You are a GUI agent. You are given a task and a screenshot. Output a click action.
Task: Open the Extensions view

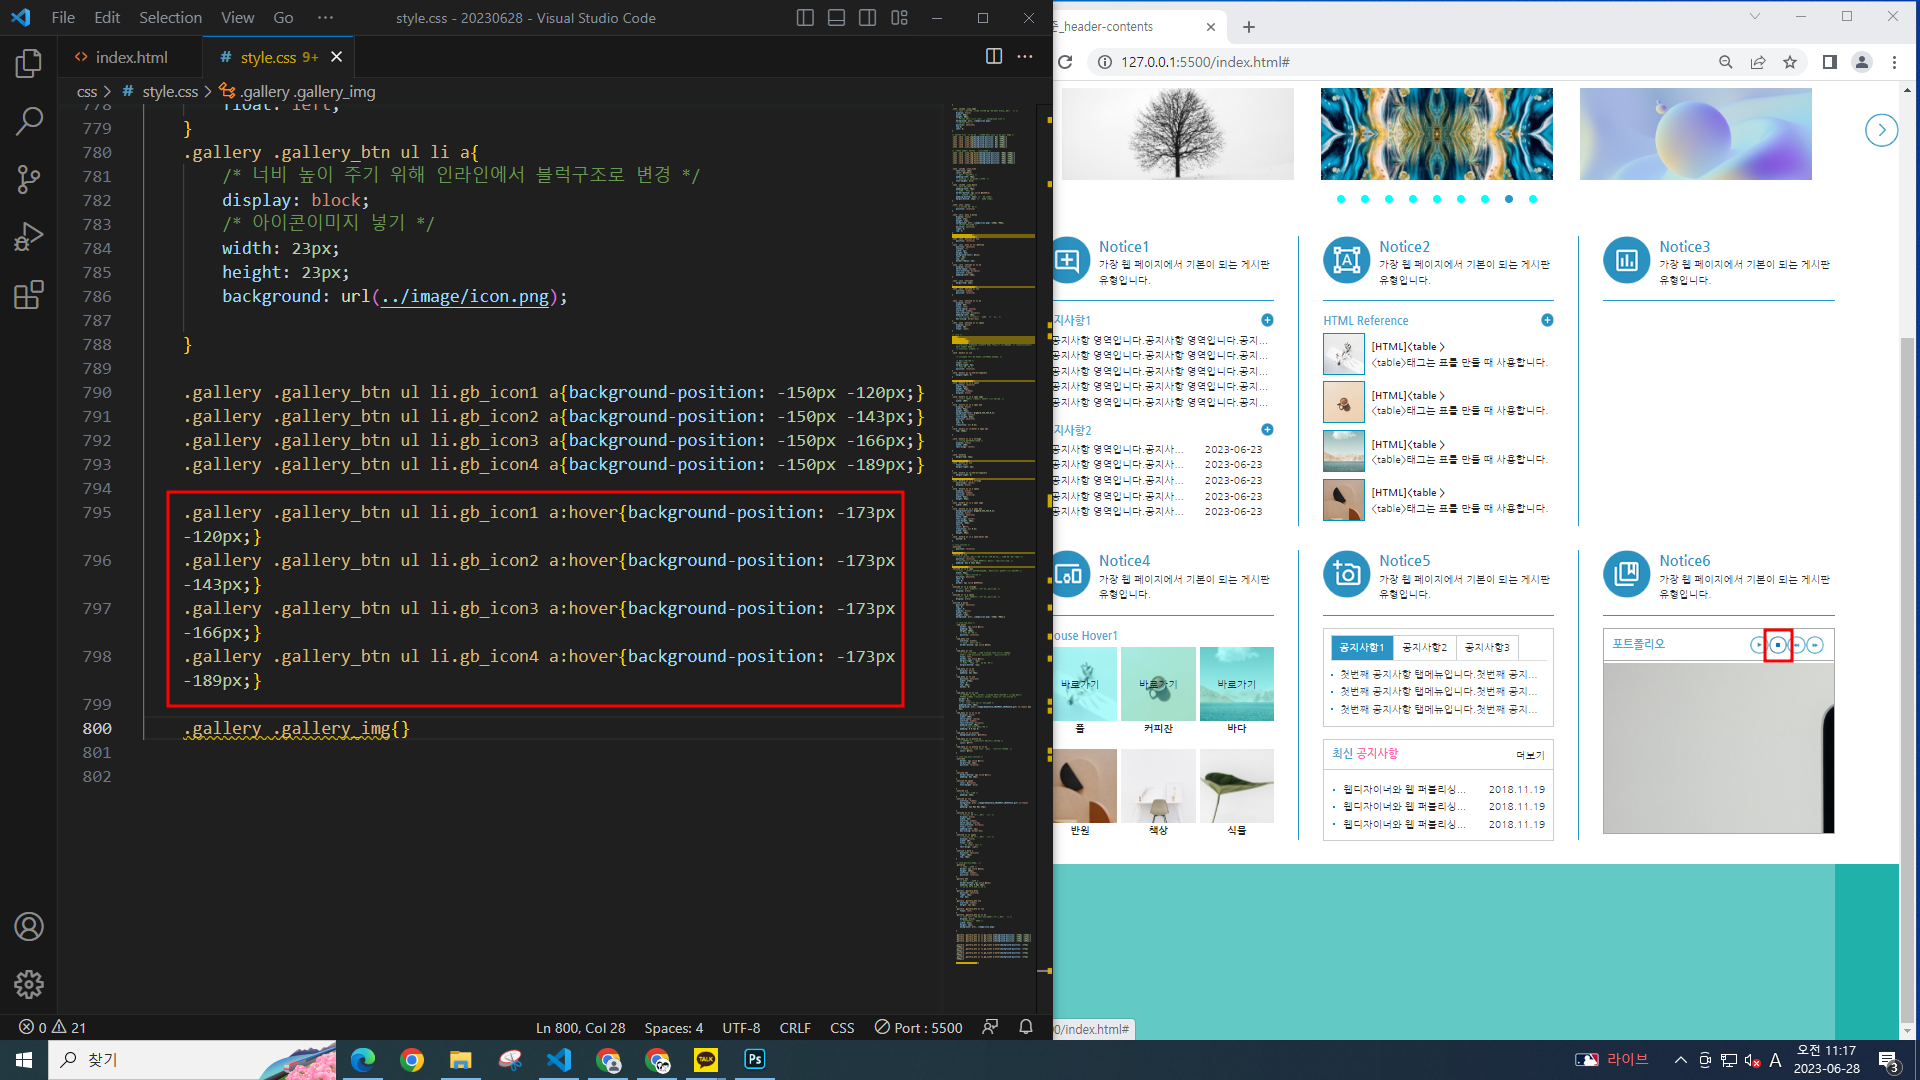coord(29,295)
